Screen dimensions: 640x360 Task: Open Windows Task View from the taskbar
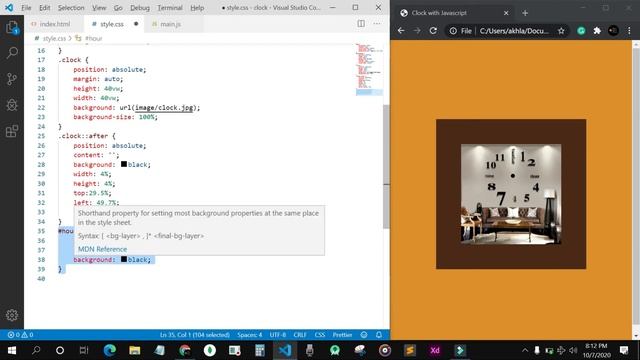tap(84, 350)
